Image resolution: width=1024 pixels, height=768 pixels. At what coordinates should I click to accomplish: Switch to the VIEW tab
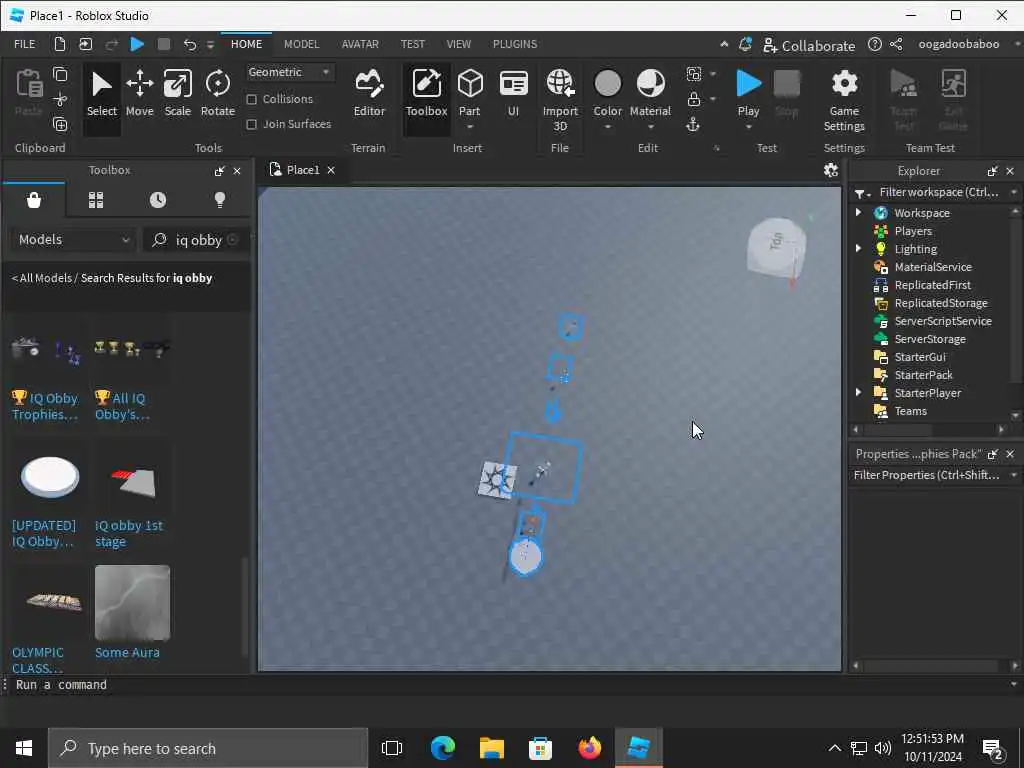click(x=458, y=44)
